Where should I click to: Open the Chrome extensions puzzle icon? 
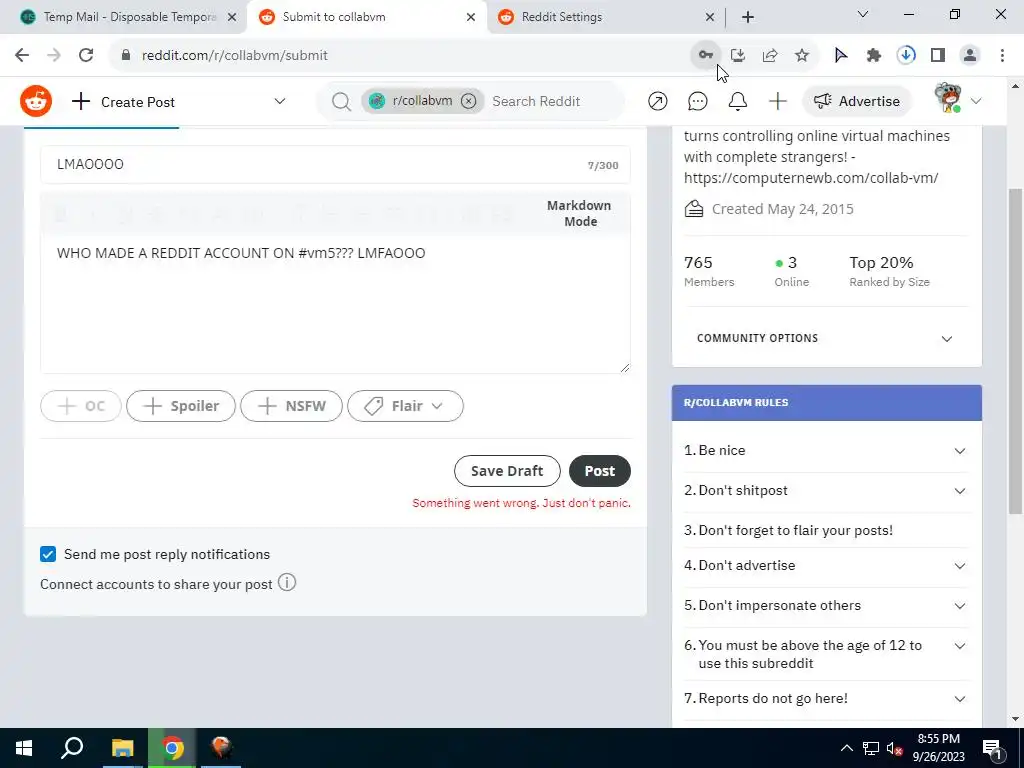[x=874, y=55]
